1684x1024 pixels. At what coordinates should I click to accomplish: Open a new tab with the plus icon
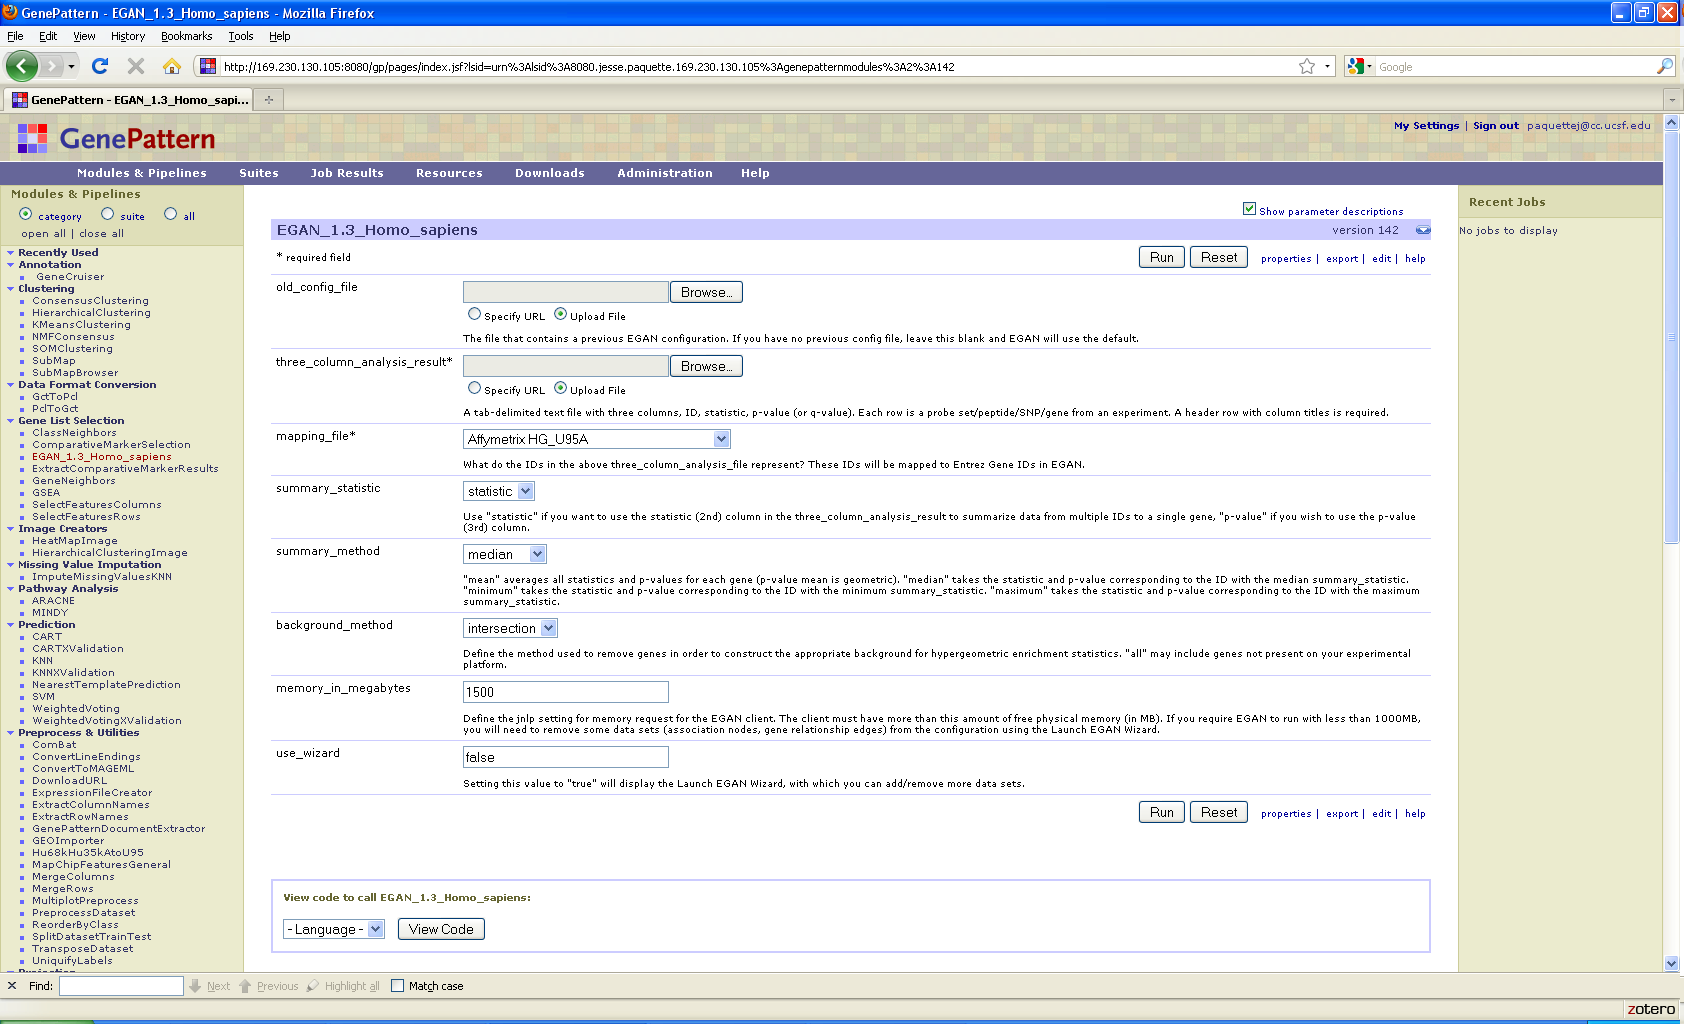coord(268,99)
